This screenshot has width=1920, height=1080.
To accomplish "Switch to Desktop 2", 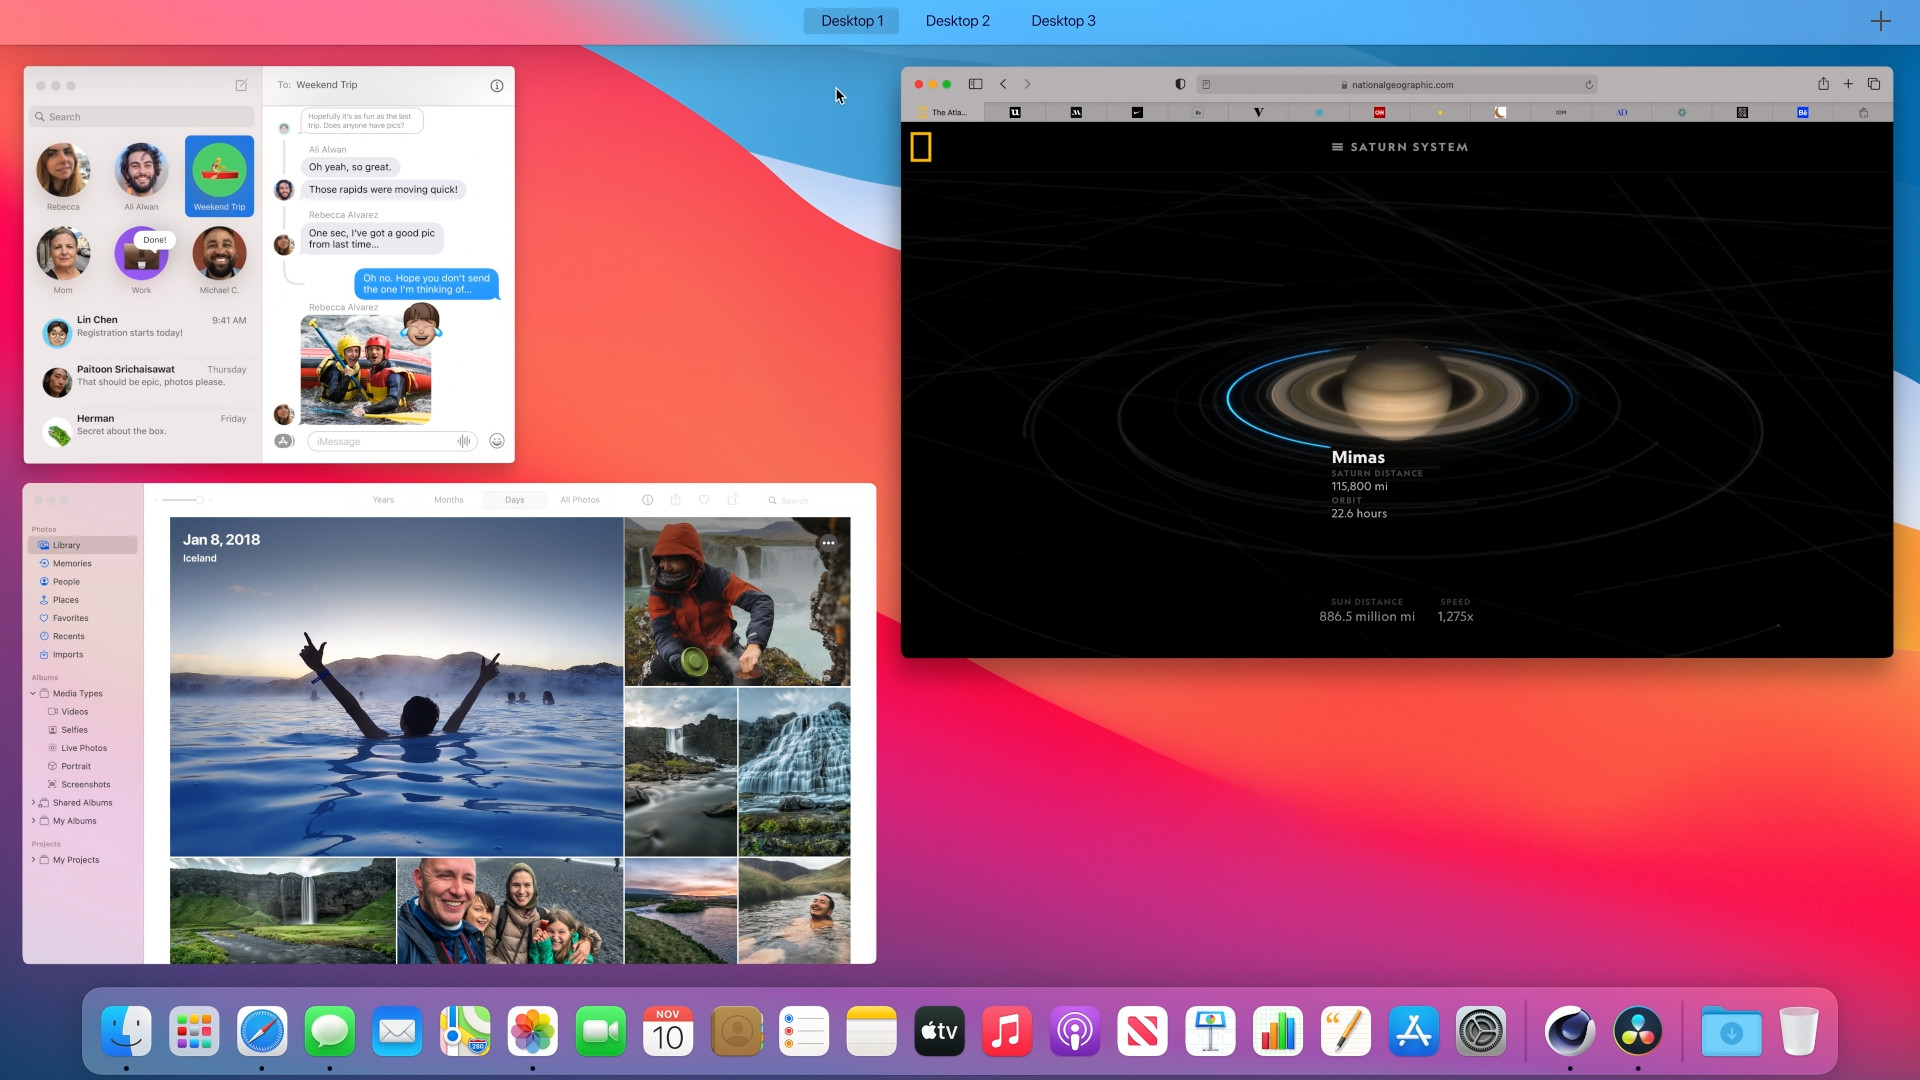I will 957,20.
